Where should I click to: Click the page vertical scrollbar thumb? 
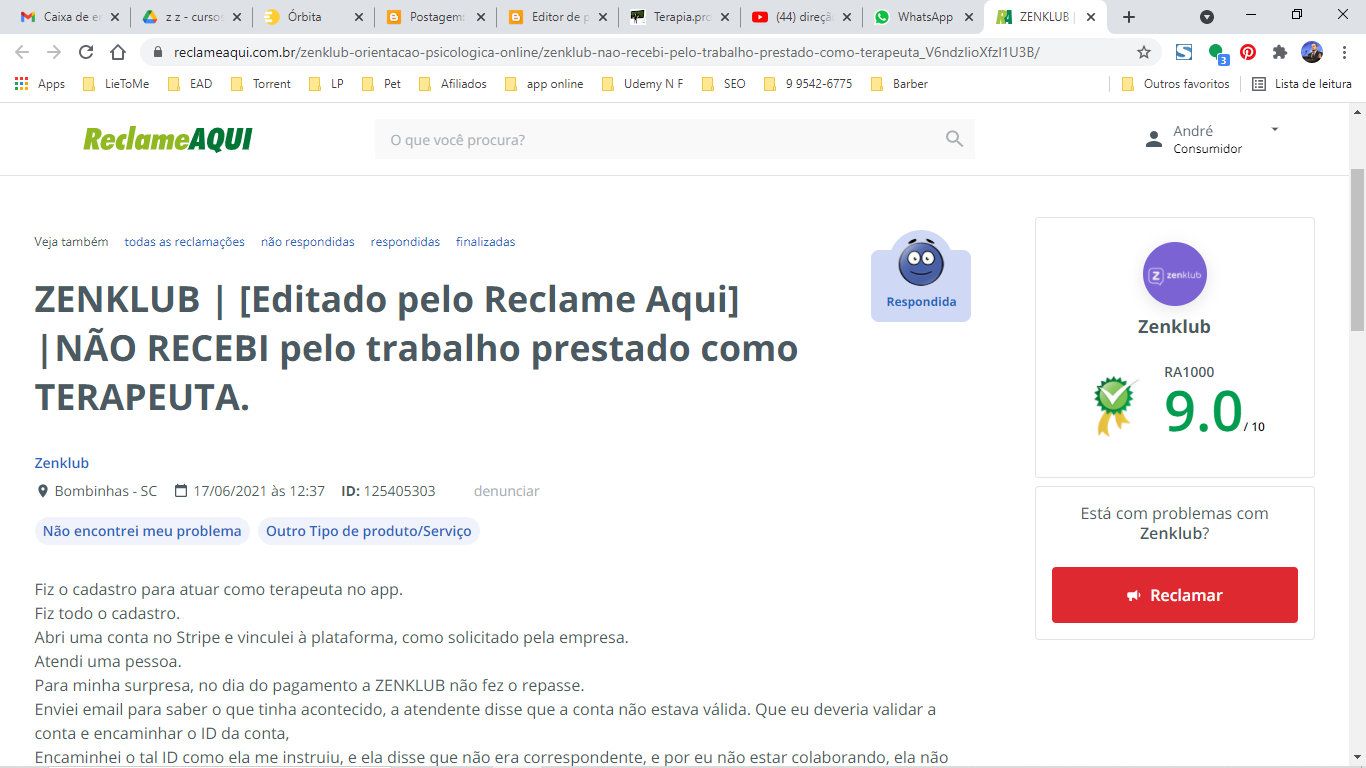[x=1357, y=250]
